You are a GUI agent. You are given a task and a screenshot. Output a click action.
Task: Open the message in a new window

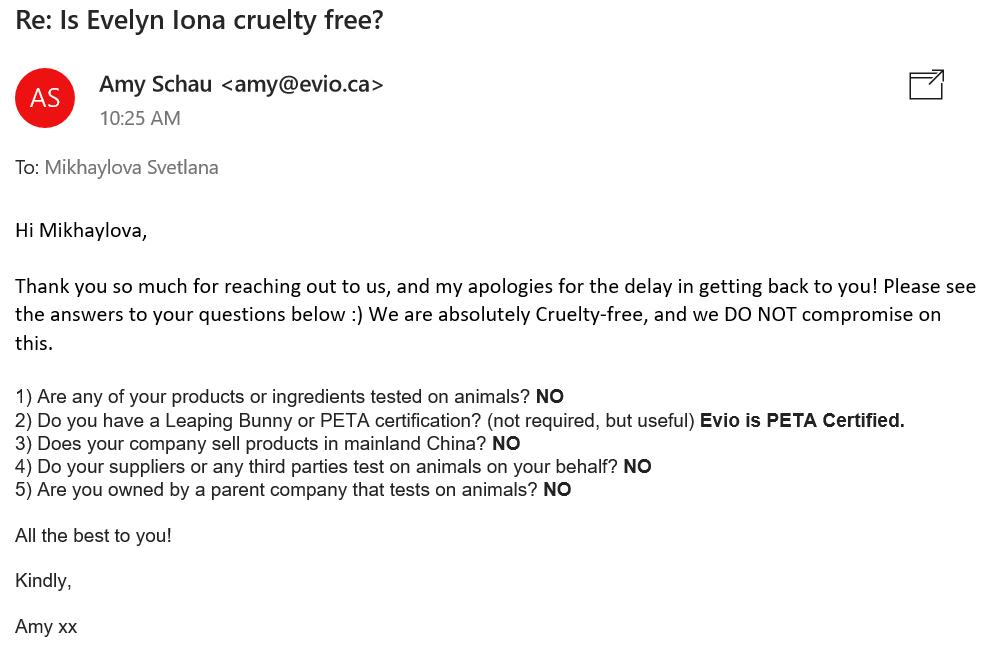(x=927, y=85)
